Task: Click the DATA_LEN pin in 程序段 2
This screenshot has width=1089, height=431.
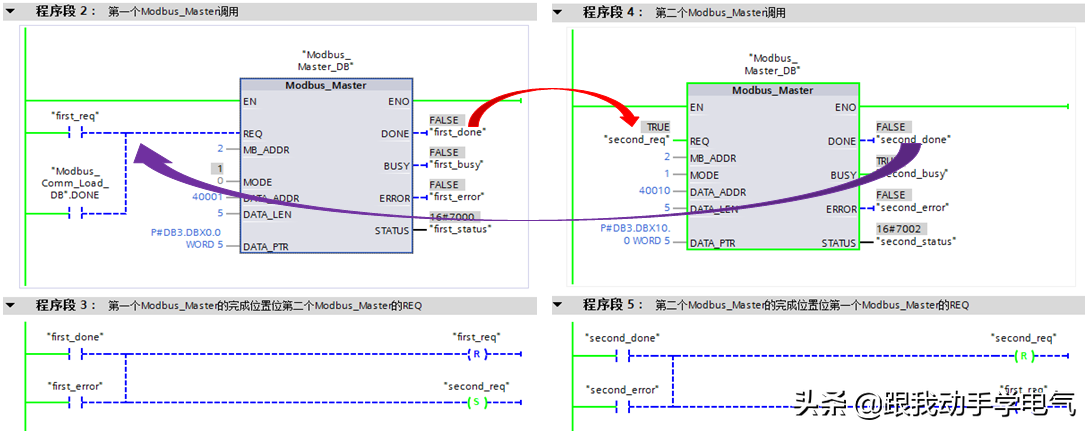Action: 267,214
